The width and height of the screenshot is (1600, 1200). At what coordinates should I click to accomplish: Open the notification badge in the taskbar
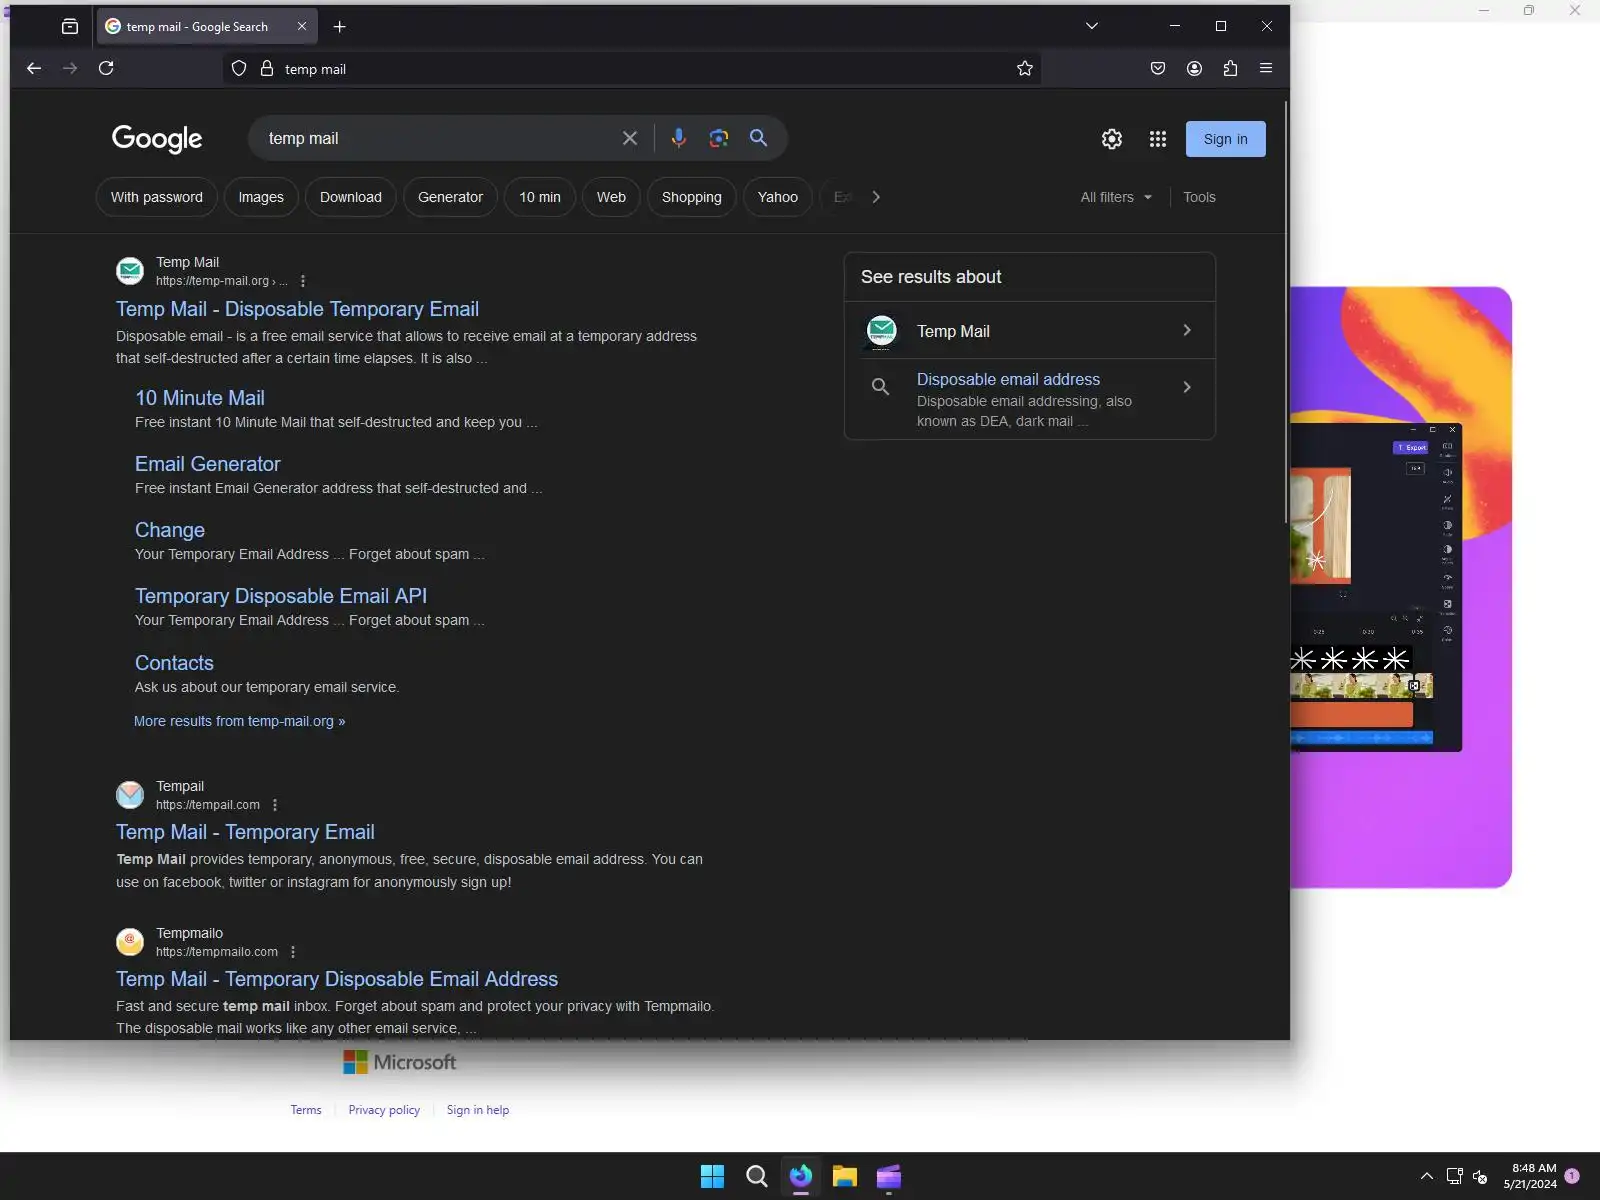[1572, 1176]
